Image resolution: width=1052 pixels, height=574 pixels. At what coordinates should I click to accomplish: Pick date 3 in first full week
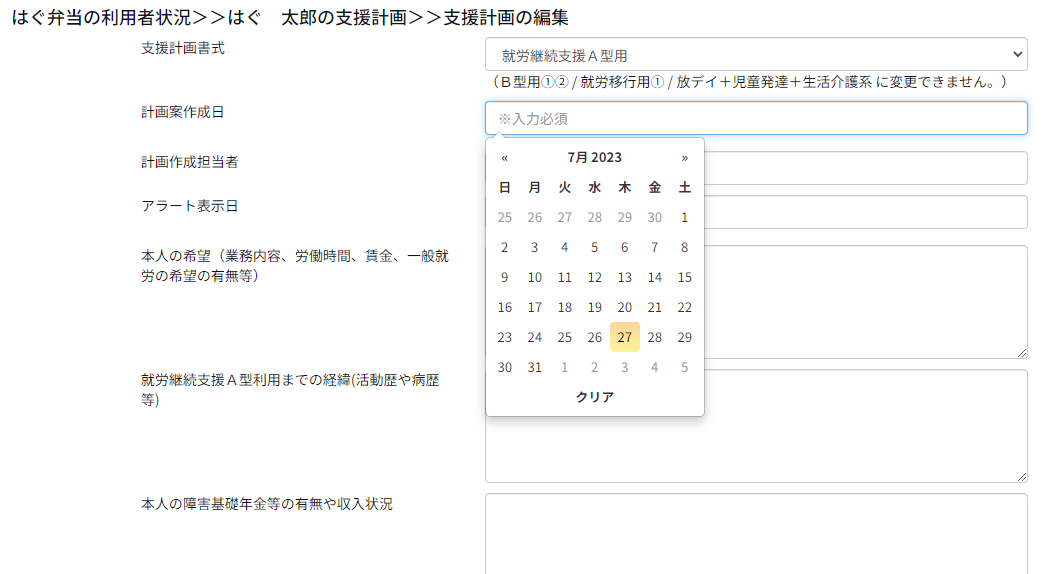coord(535,248)
